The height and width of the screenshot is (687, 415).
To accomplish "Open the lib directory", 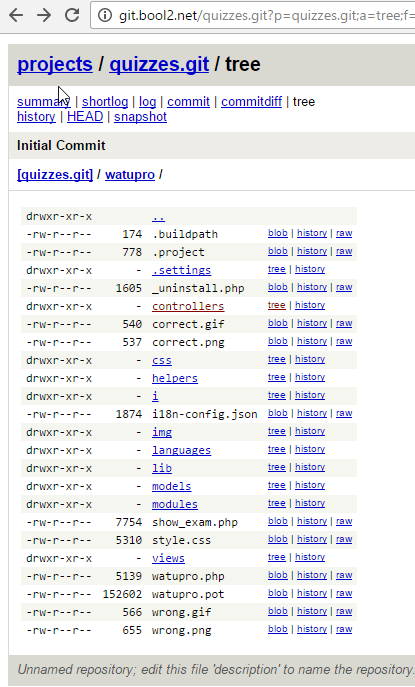I will [x=162, y=468].
